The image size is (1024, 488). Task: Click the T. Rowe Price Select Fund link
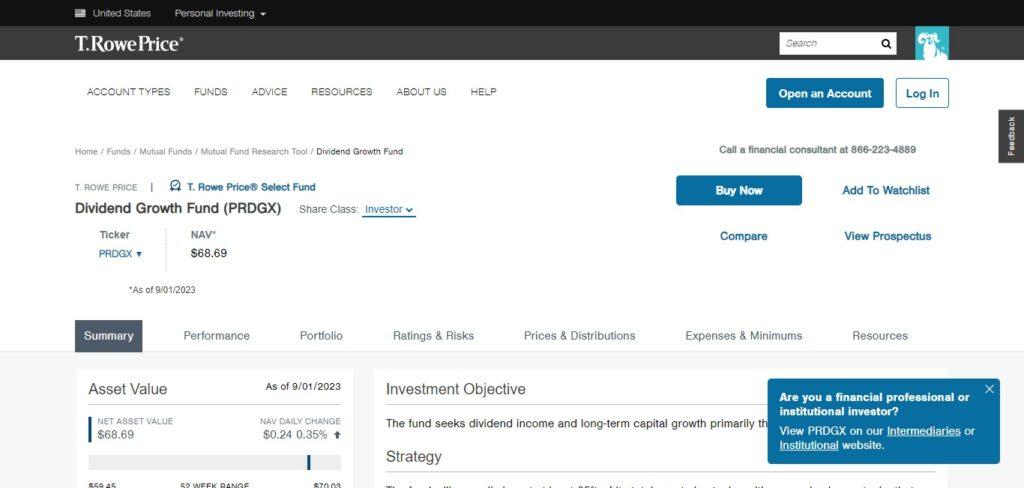coord(251,187)
